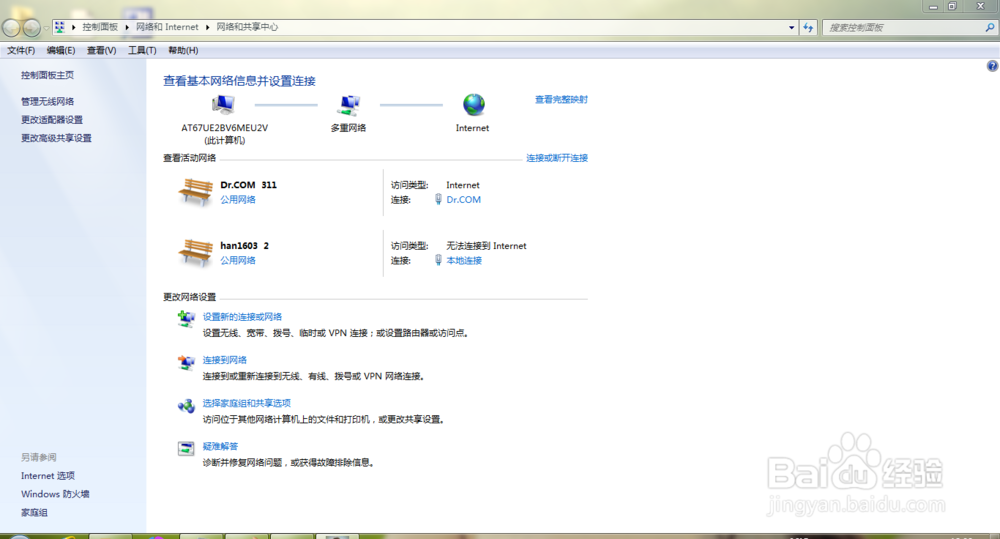Click the search magnifier icon

989,27
